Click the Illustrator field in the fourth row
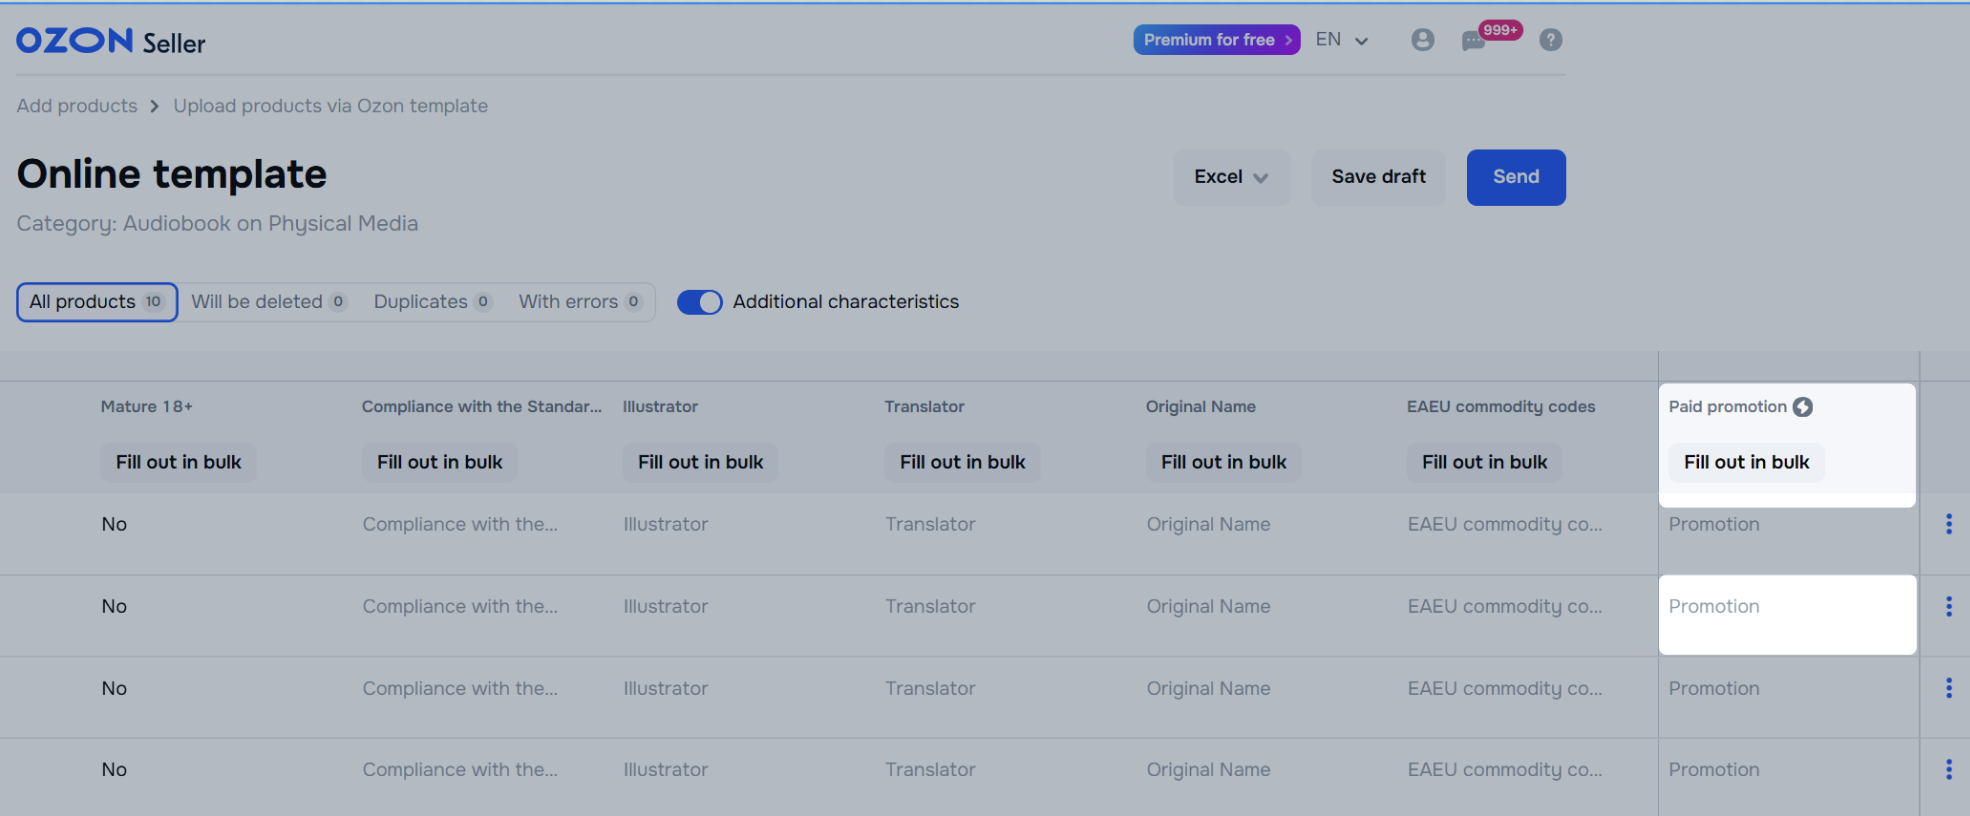The height and width of the screenshot is (816, 1970). point(665,769)
